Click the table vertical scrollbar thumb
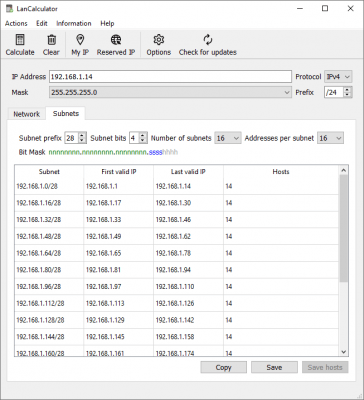364x400 pixels. click(344, 229)
